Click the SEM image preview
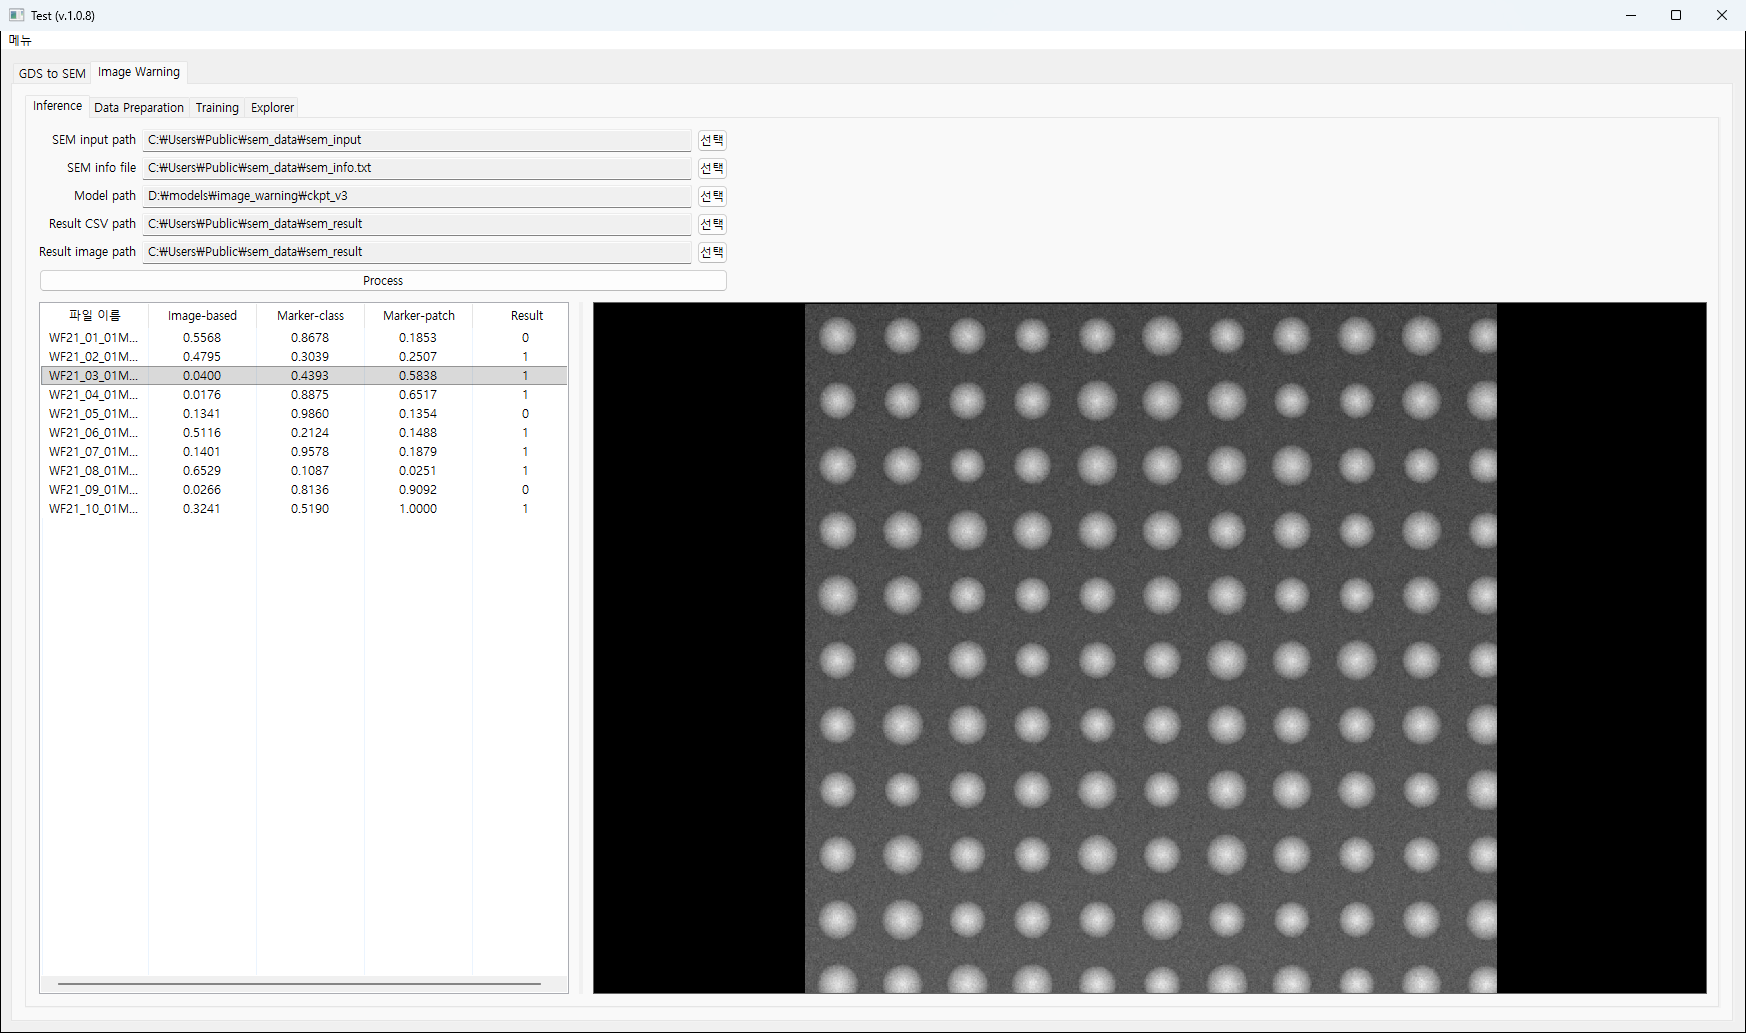The width and height of the screenshot is (1746, 1033). (x=1150, y=648)
